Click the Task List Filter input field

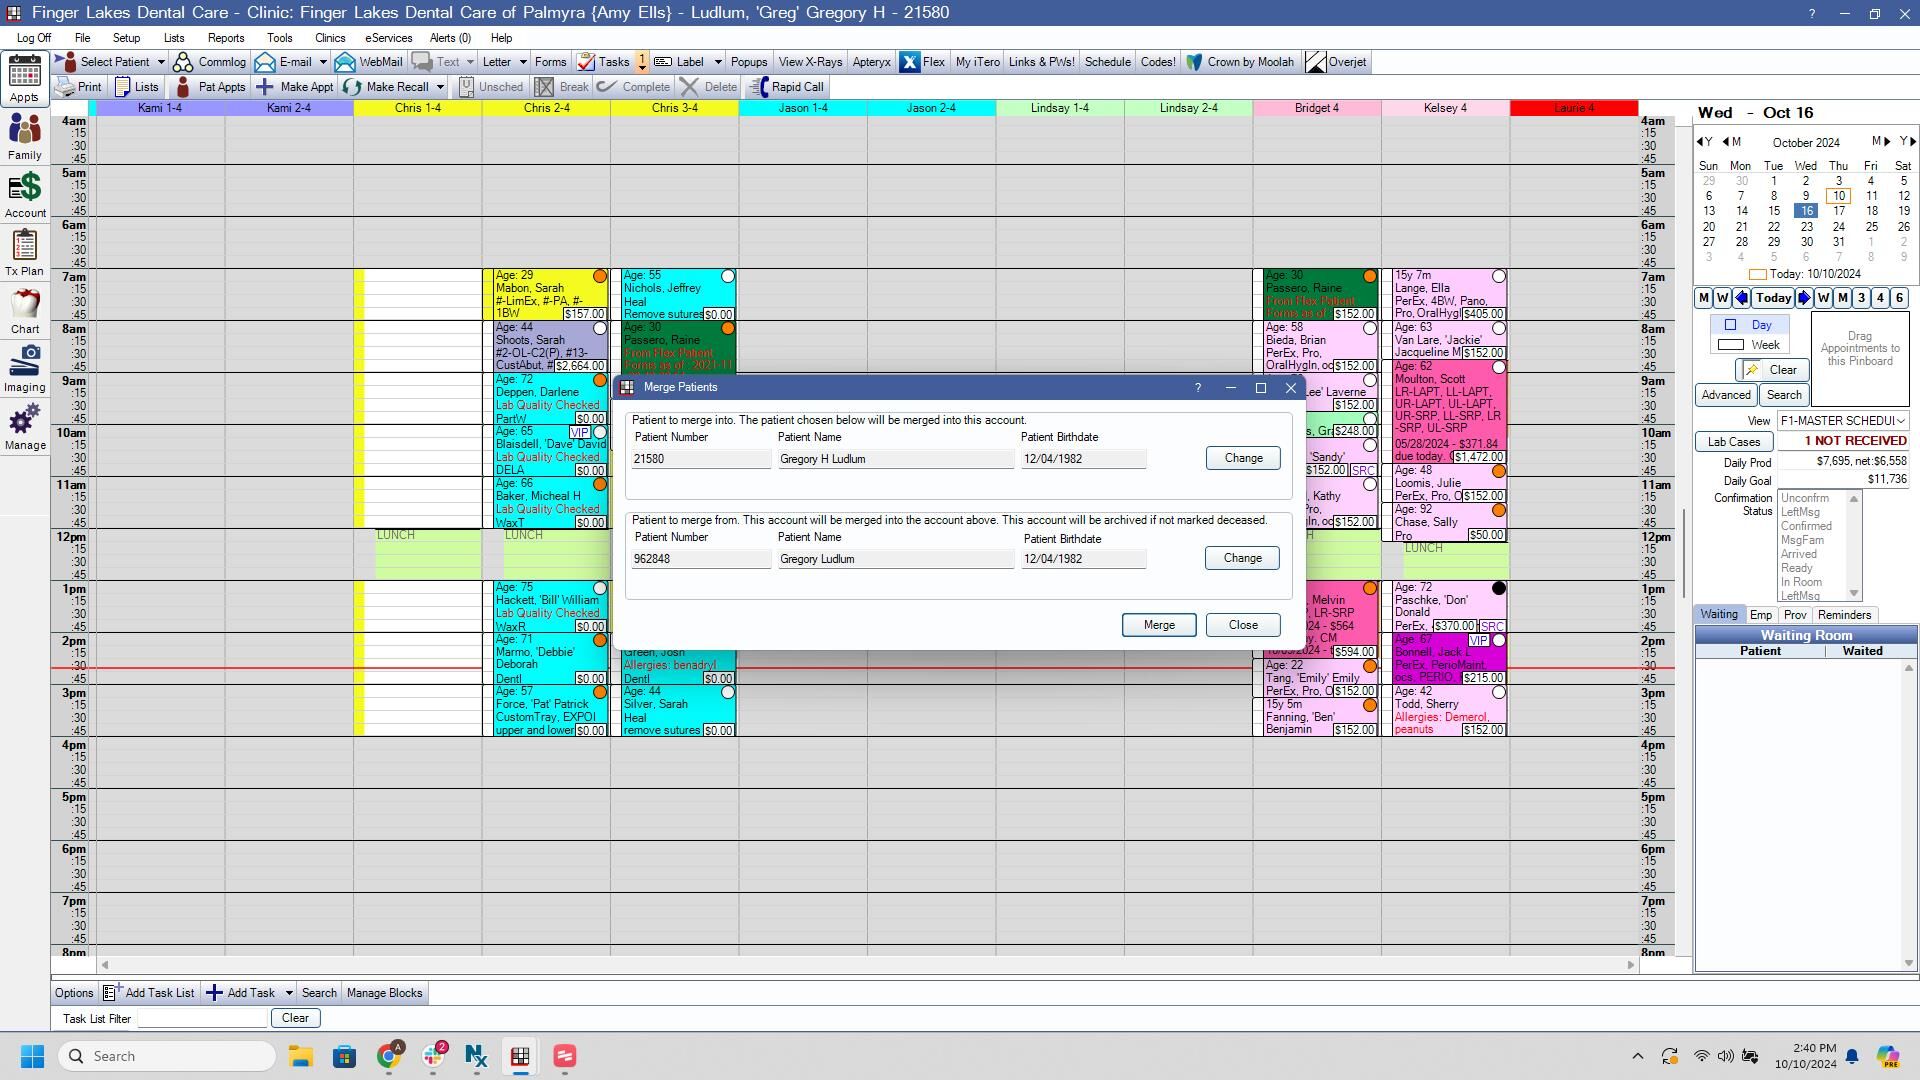202,1018
